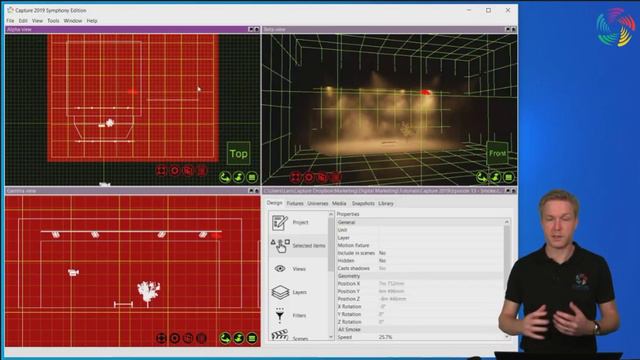Click the Properties list scroll-up arrow

pos(507,222)
